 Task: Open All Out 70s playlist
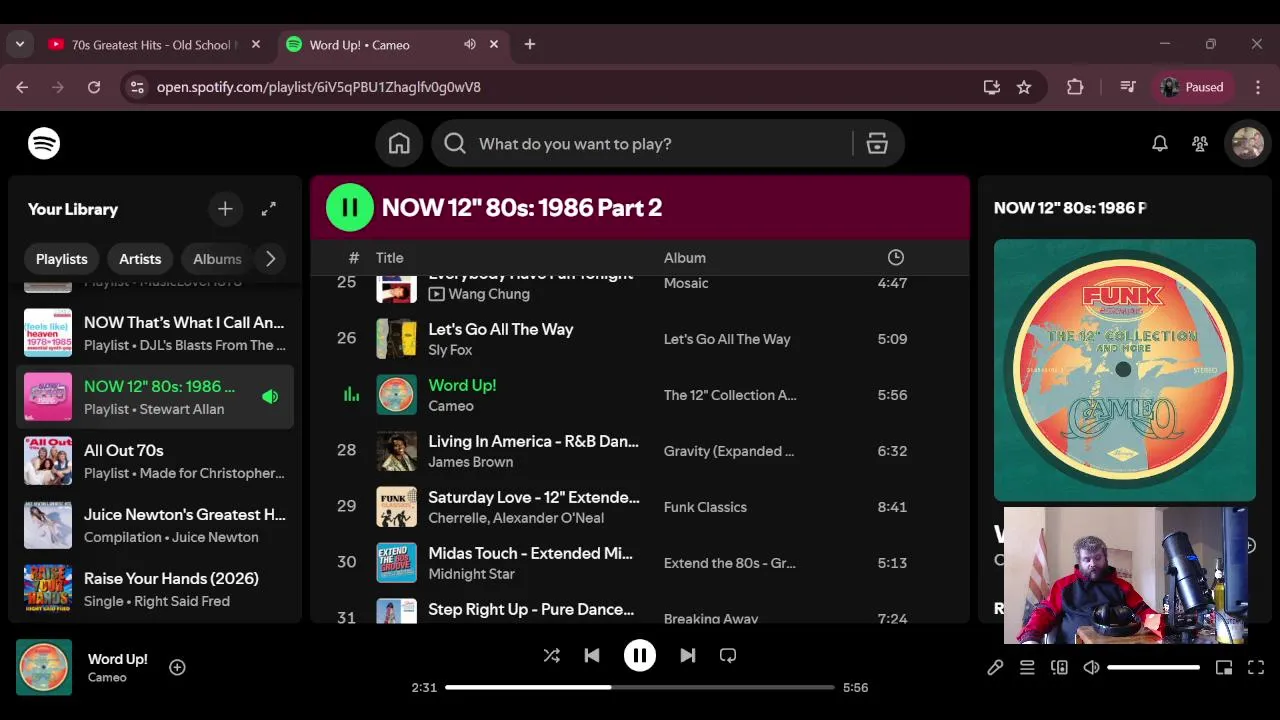(155, 461)
